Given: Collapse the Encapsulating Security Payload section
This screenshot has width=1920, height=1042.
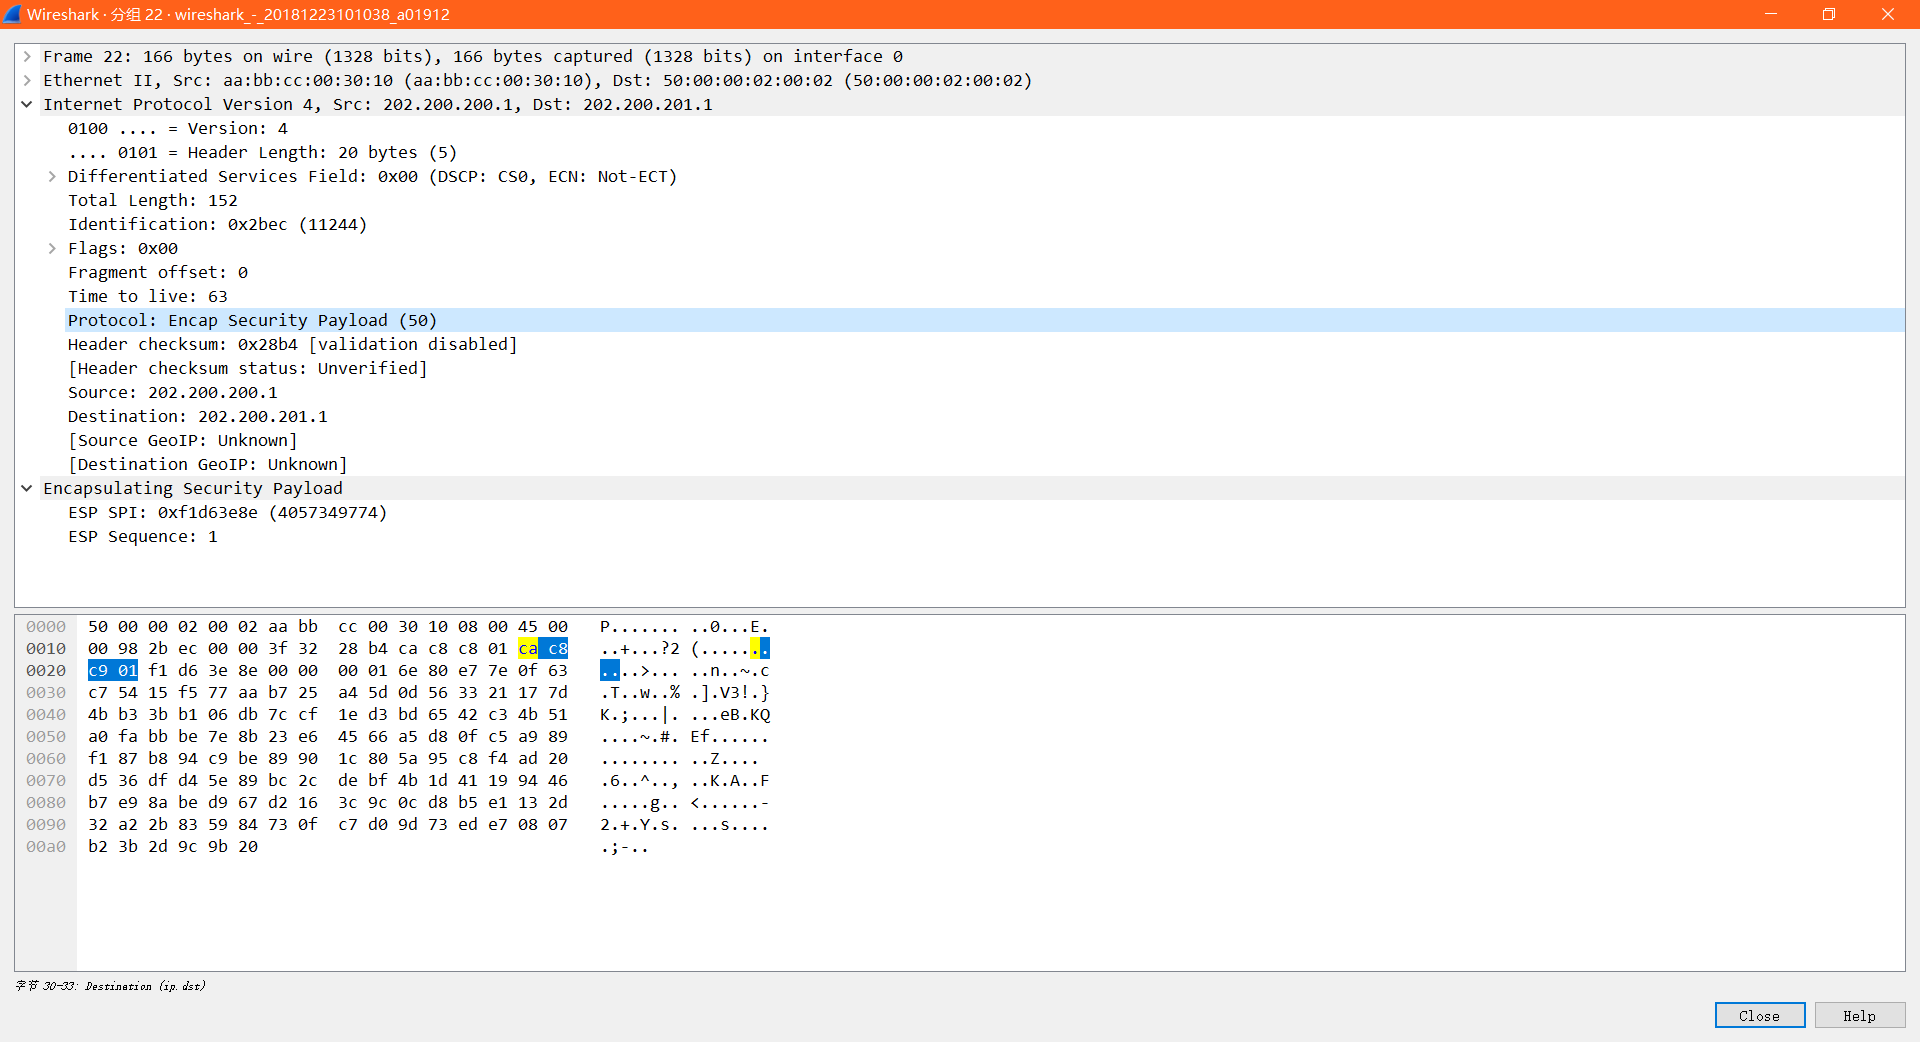Looking at the screenshot, I should [x=27, y=489].
